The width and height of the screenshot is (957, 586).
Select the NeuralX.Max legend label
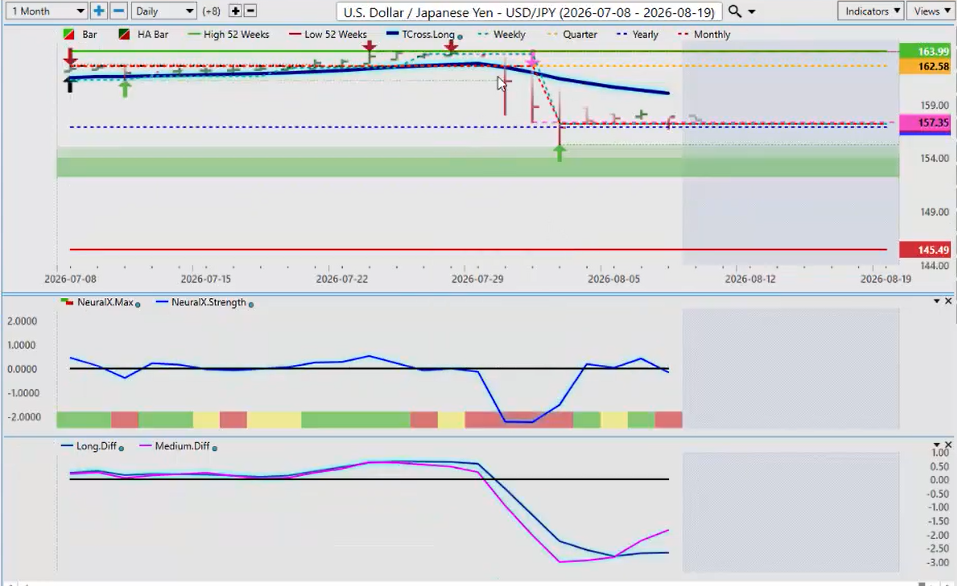pyautogui.click(x=105, y=302)
